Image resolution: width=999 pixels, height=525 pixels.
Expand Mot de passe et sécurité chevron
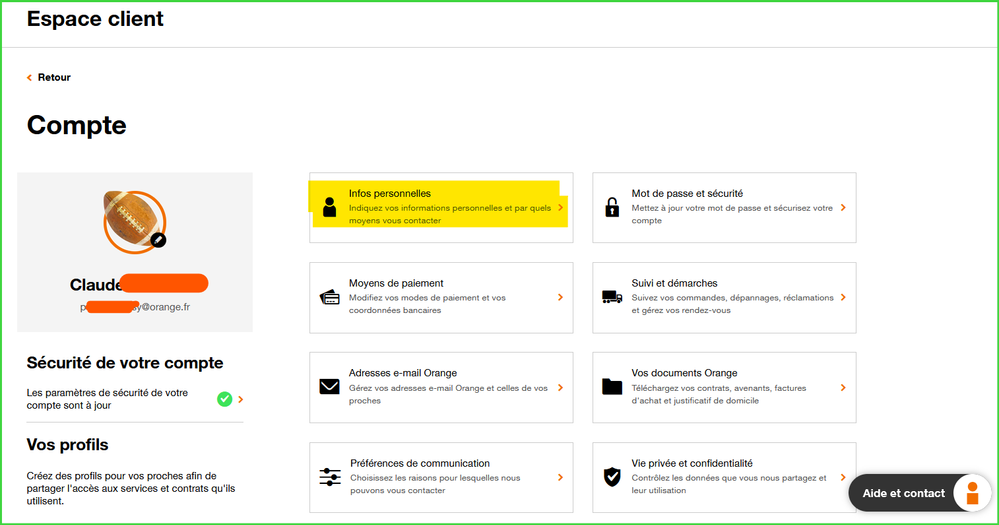tap(843, 207)
